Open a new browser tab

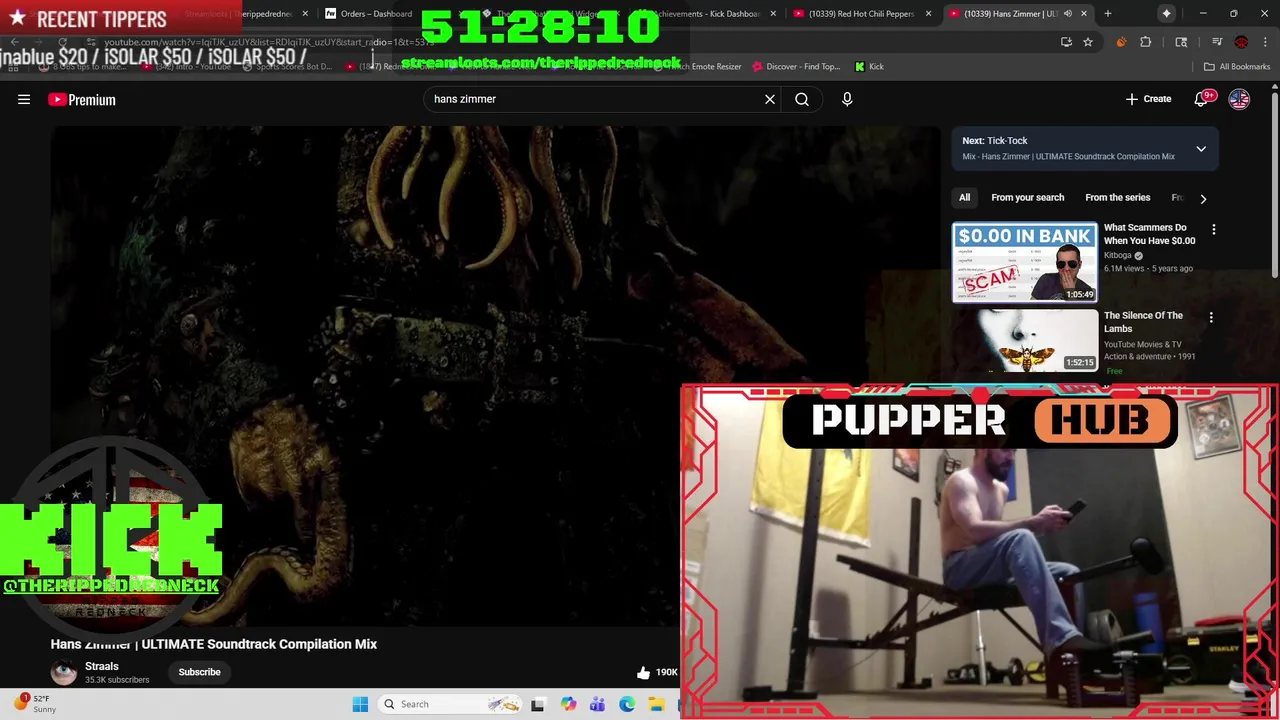(1107, 14)
